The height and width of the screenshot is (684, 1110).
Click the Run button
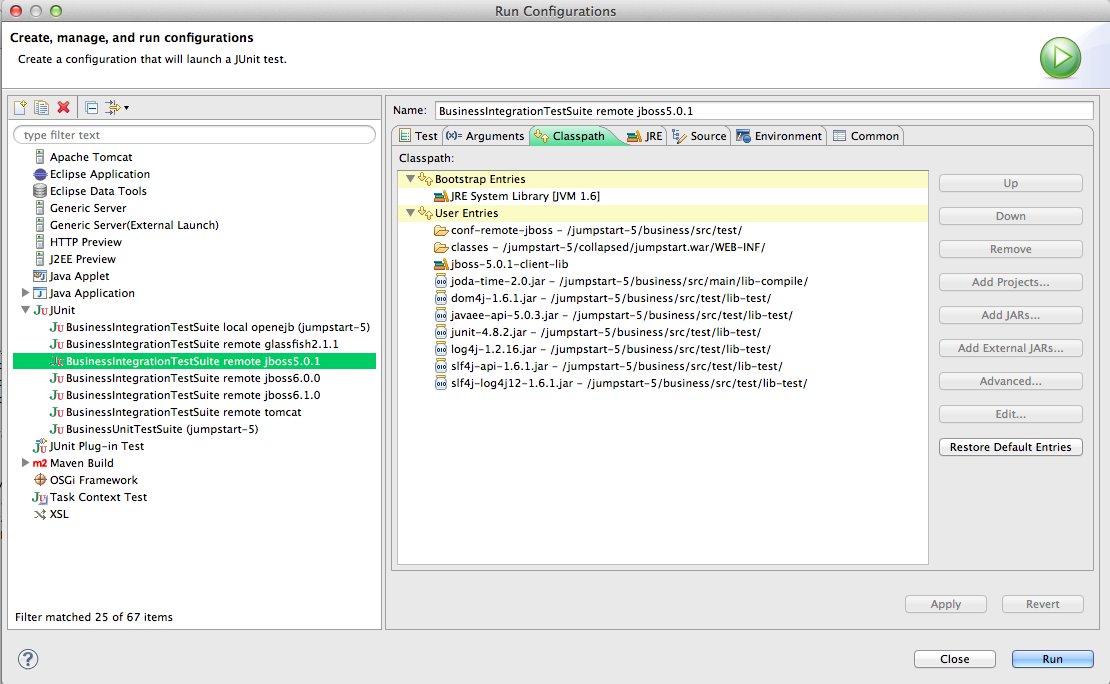tap(1053, 659)
